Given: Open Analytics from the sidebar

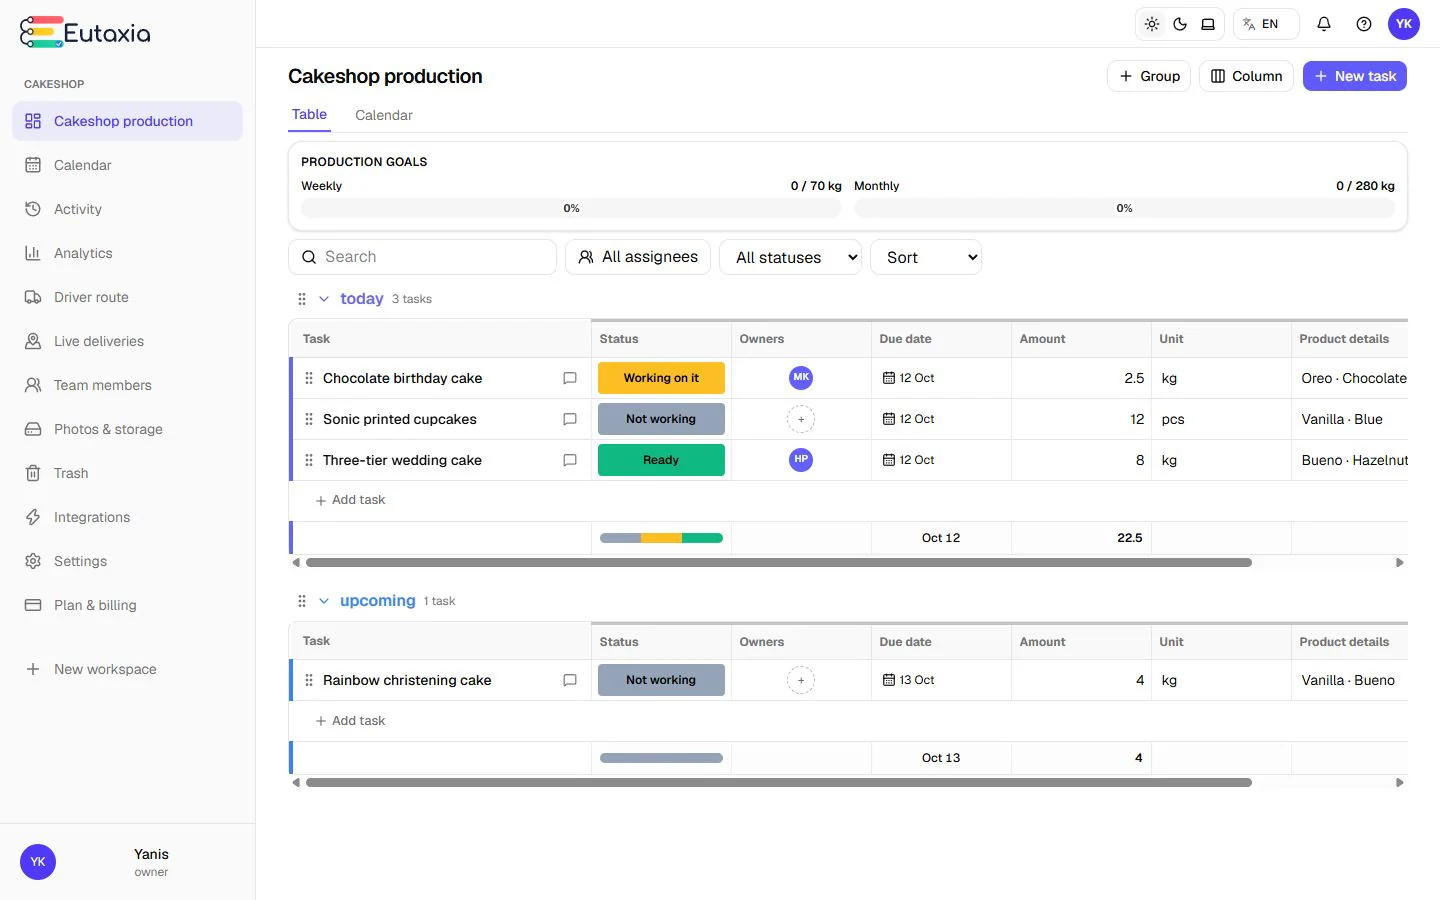Looking at the screenshot, I should click(x=127, y=253).
